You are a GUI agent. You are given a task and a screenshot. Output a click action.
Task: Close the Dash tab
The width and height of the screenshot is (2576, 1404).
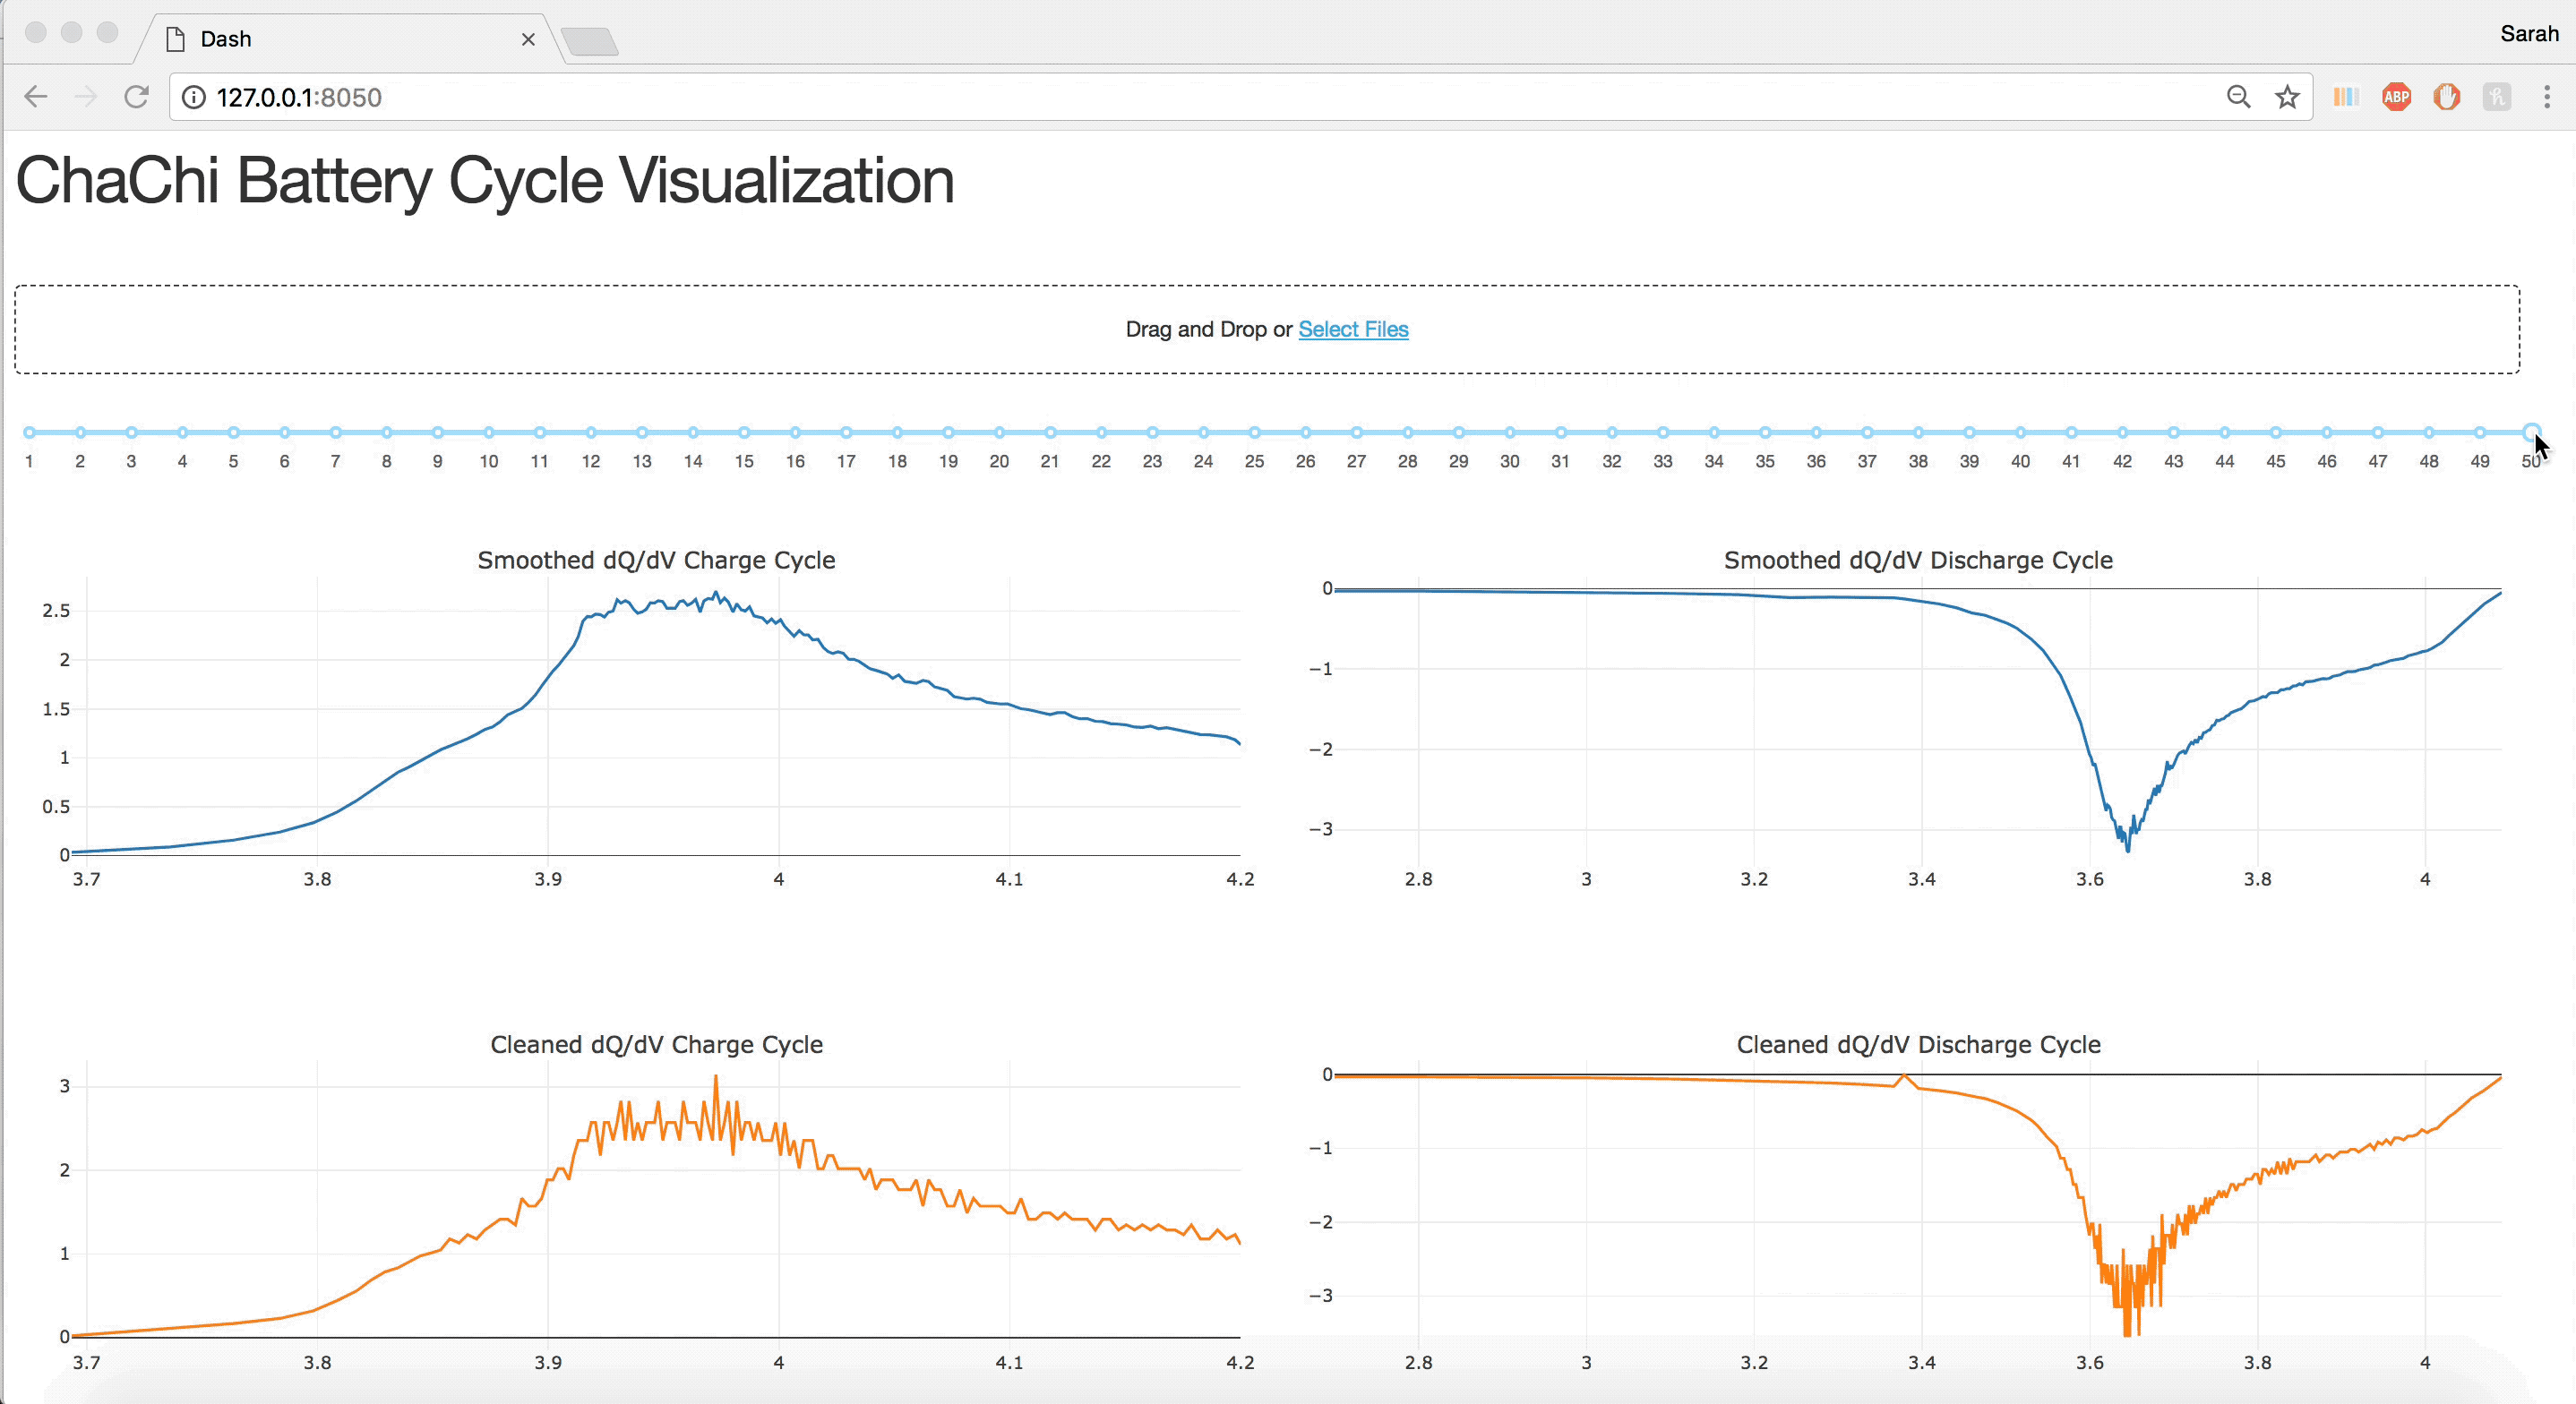click(528, 39)
